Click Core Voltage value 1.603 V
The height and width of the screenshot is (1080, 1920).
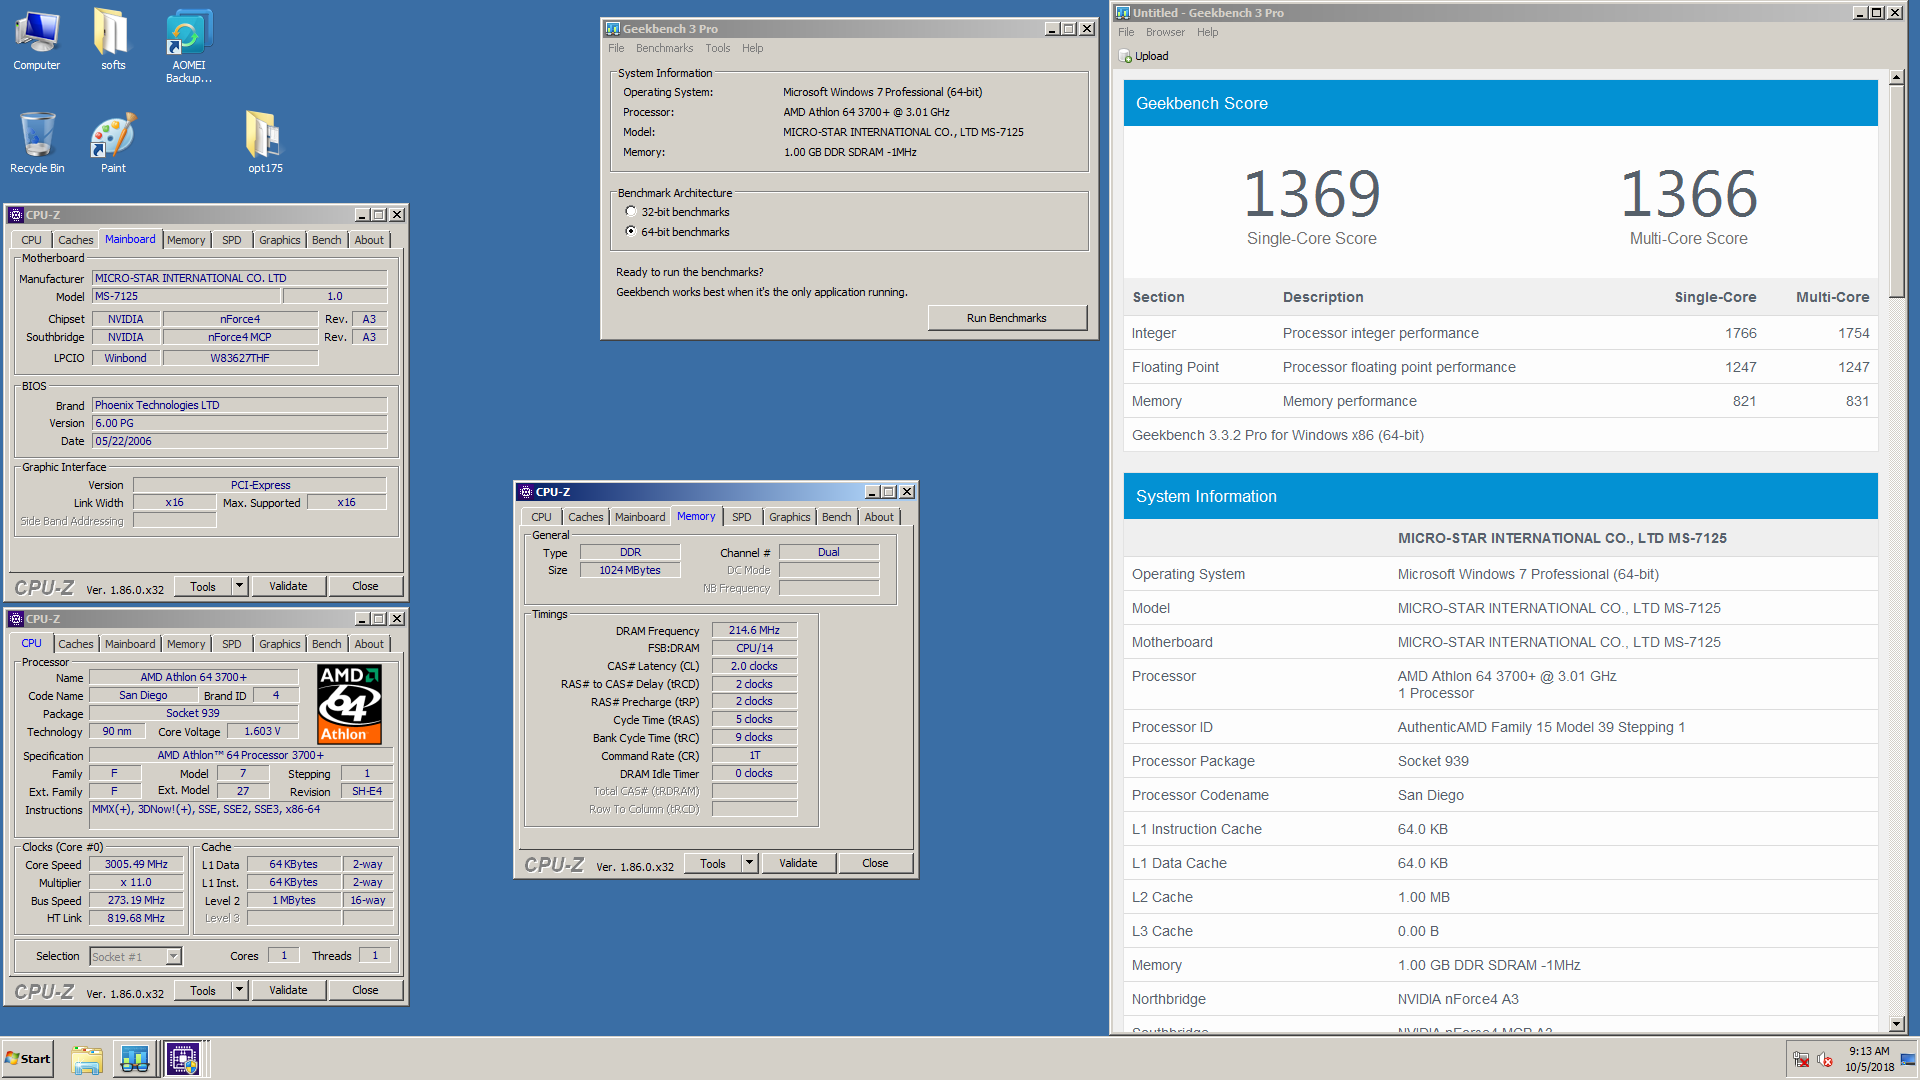tap(262, 731)
